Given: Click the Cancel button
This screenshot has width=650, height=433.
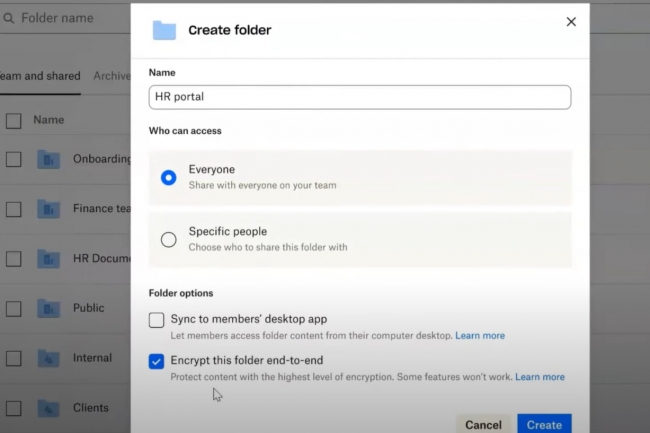Looking at the screenshot, I should click(483, 424).
